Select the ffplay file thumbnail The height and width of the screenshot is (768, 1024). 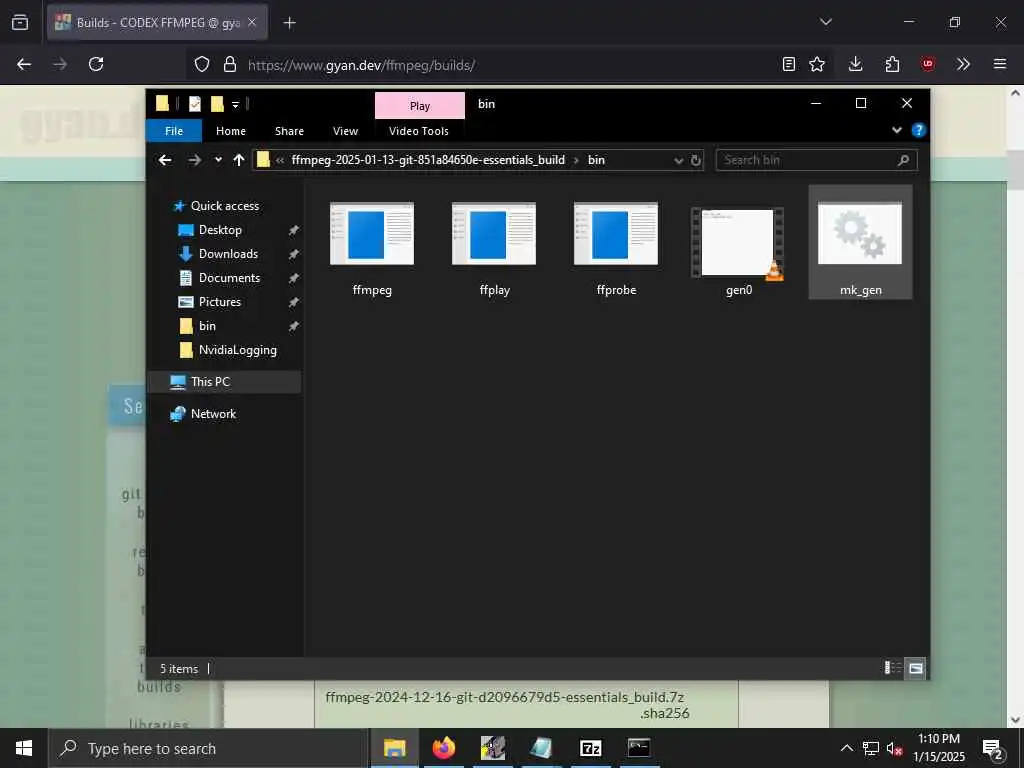pos(494,234)
